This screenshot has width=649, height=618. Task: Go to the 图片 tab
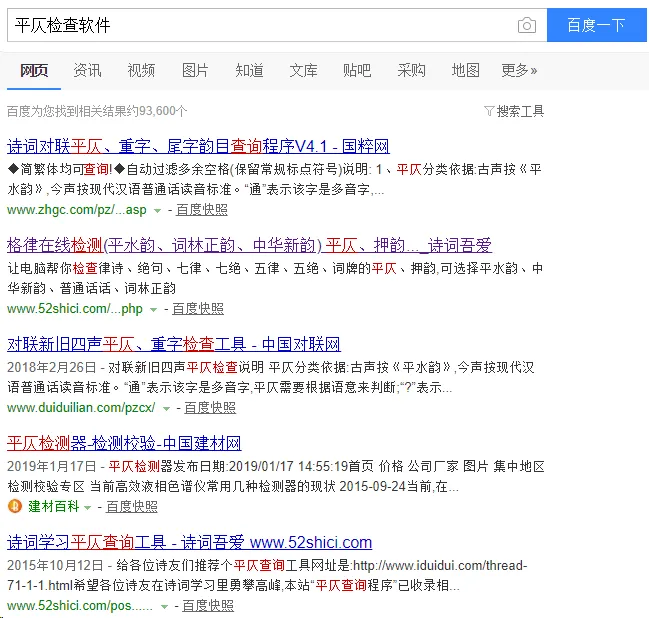pos(195,70)
